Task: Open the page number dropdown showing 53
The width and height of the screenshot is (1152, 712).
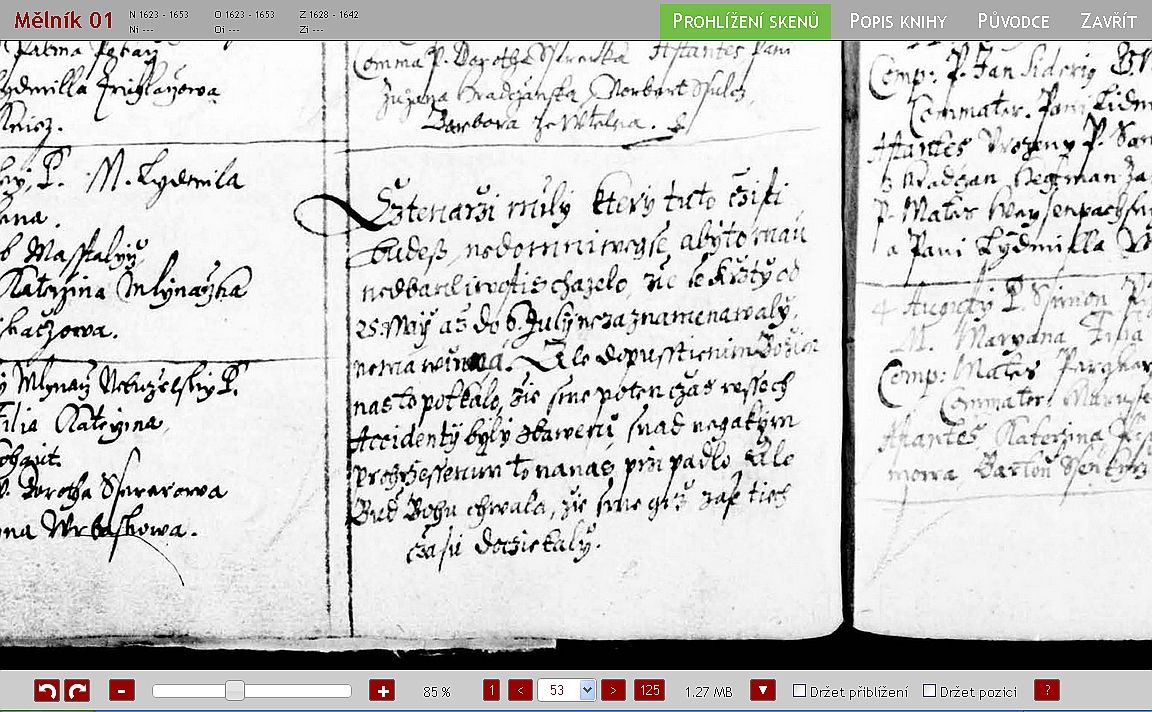Action: (x=566, y=690)
